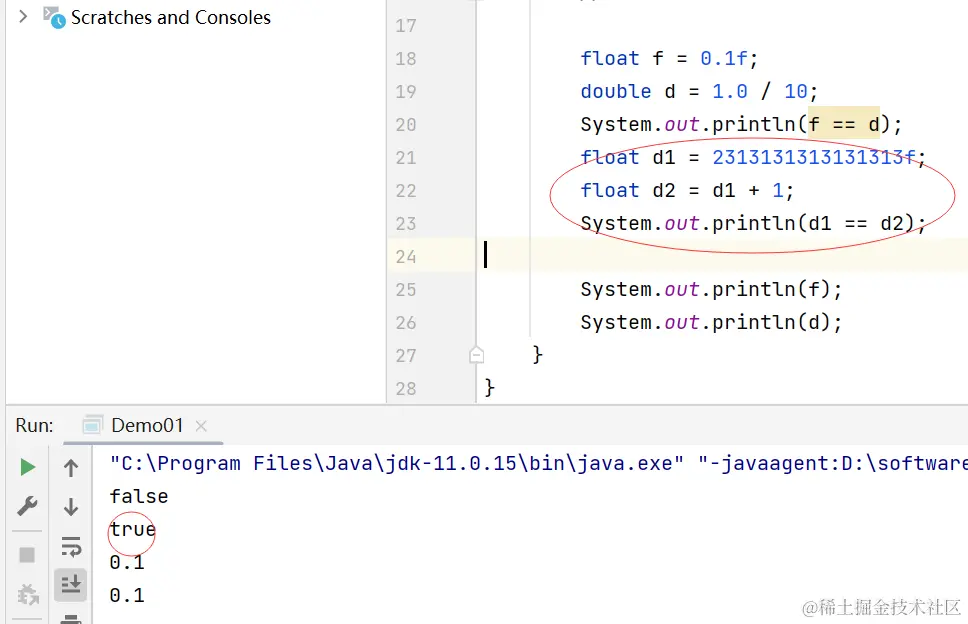Screen dimensions: 968x624
Task: Expand the Scratches and Consoles node
Action: coord(23,16)
